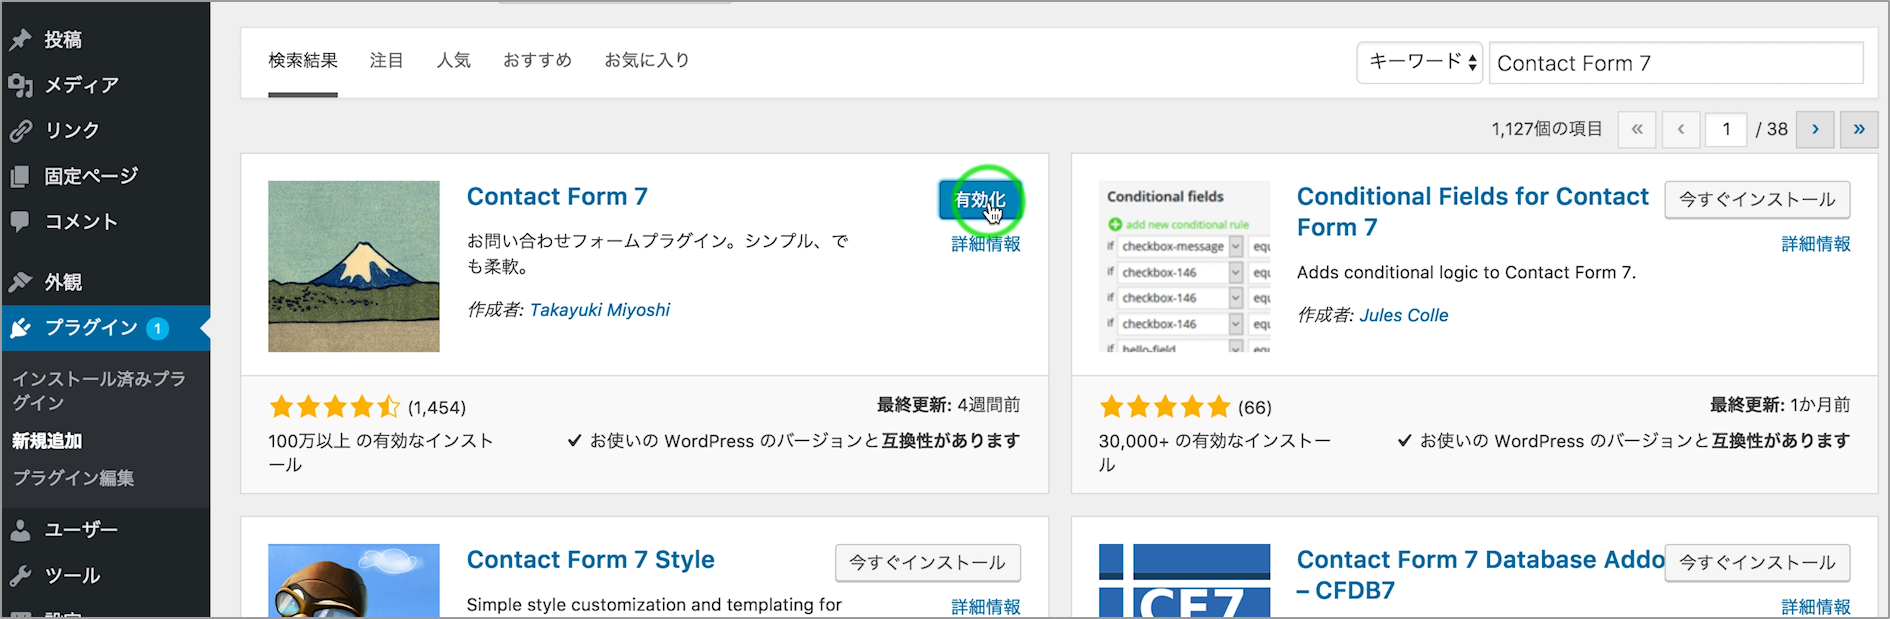Click the current page number field

click(x=1726, y=129)
